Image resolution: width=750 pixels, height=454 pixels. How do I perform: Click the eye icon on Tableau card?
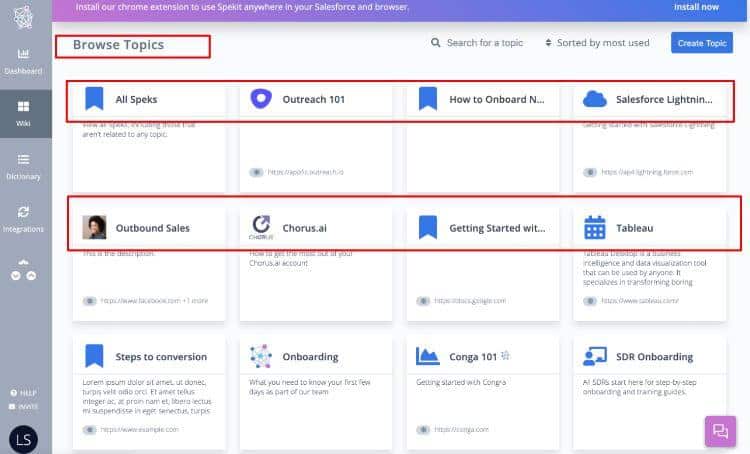pos(590,300)
